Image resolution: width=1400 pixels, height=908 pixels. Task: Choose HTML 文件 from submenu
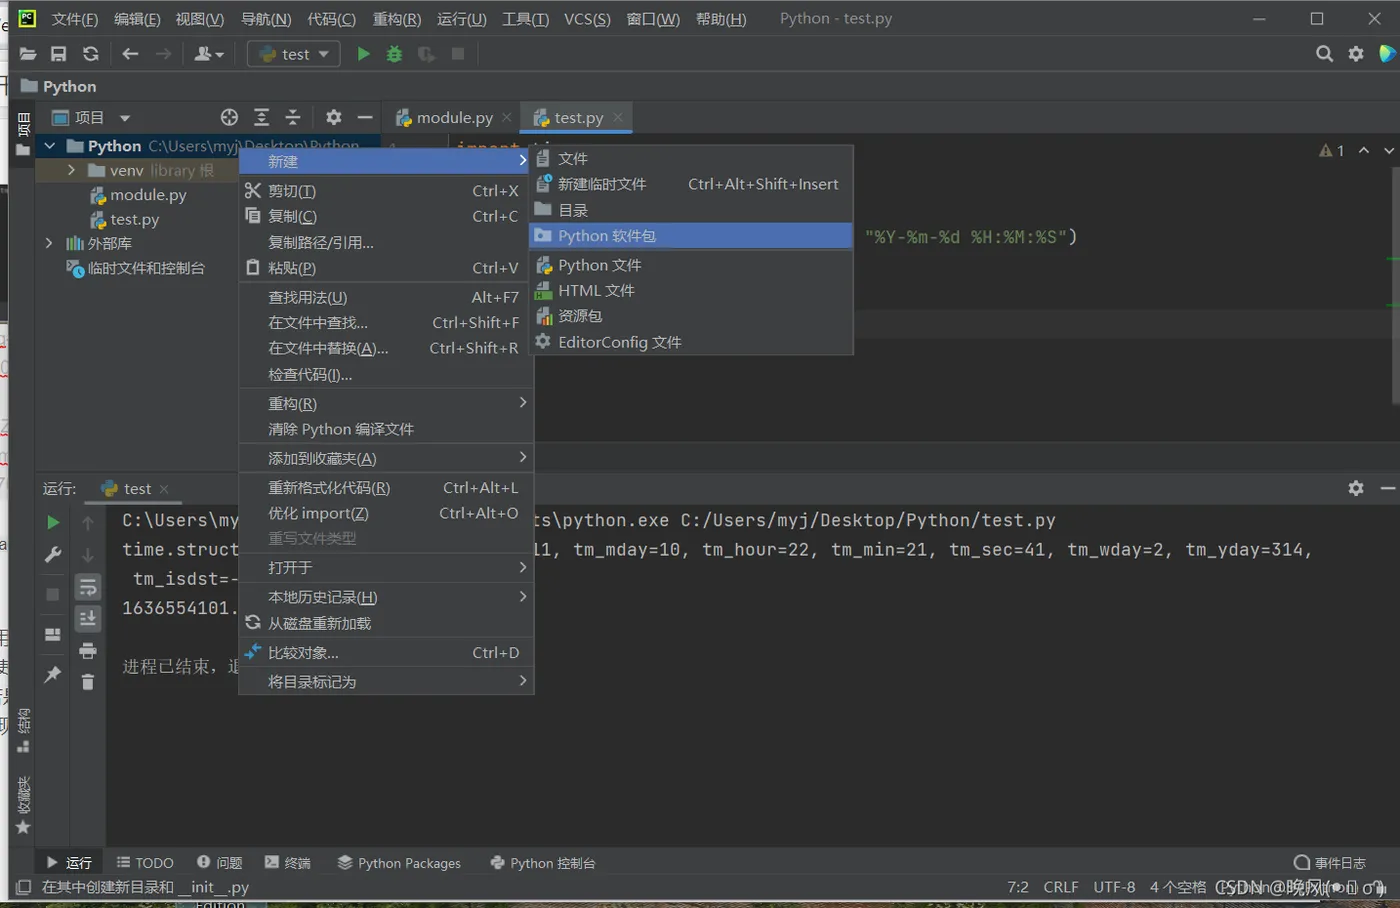click(690, 290)
